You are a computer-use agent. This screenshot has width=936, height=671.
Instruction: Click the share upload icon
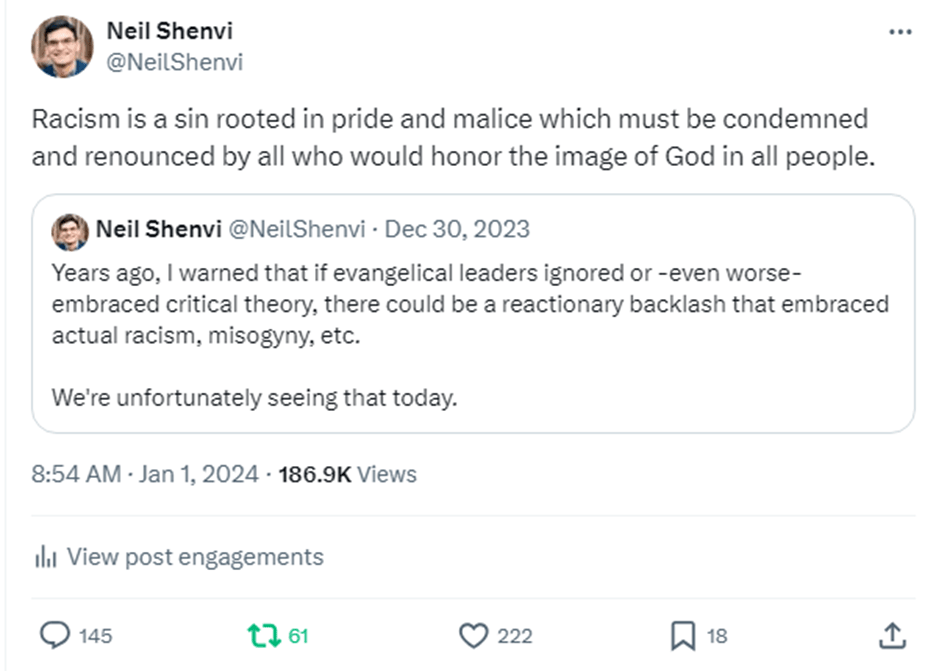point(893,635)
